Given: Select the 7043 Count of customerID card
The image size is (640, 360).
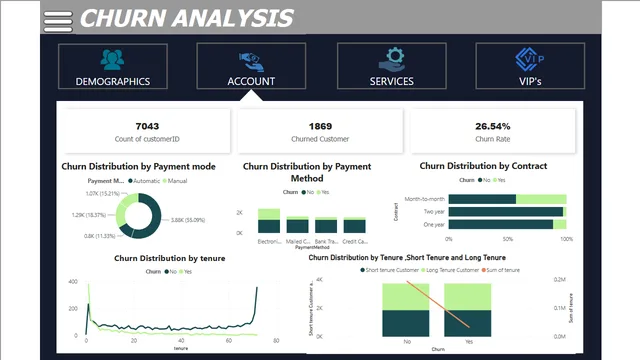Looking at the screenshot, I should tap(147, 131).
